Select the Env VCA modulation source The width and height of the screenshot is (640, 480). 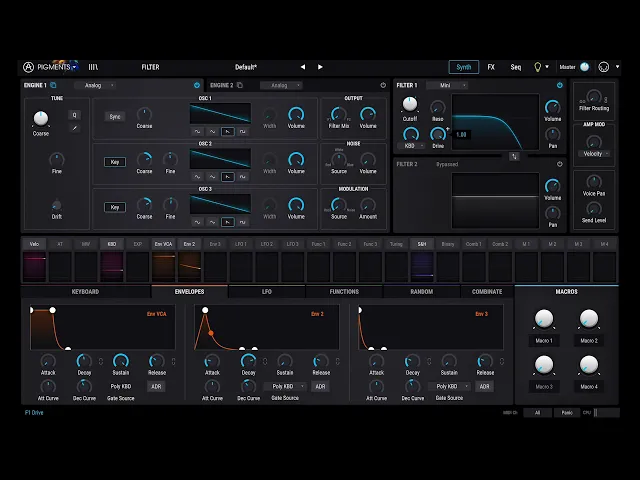pyautogui.click(x=163, y=244)
